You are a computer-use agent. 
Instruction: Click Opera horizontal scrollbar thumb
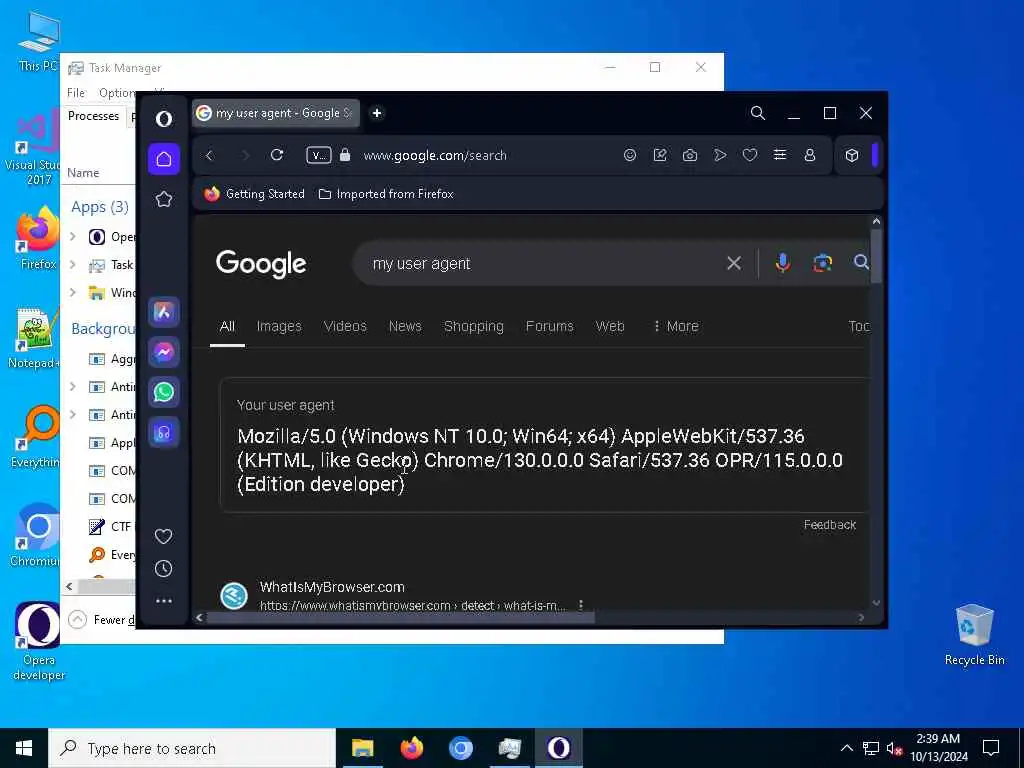tap(400, 617)
